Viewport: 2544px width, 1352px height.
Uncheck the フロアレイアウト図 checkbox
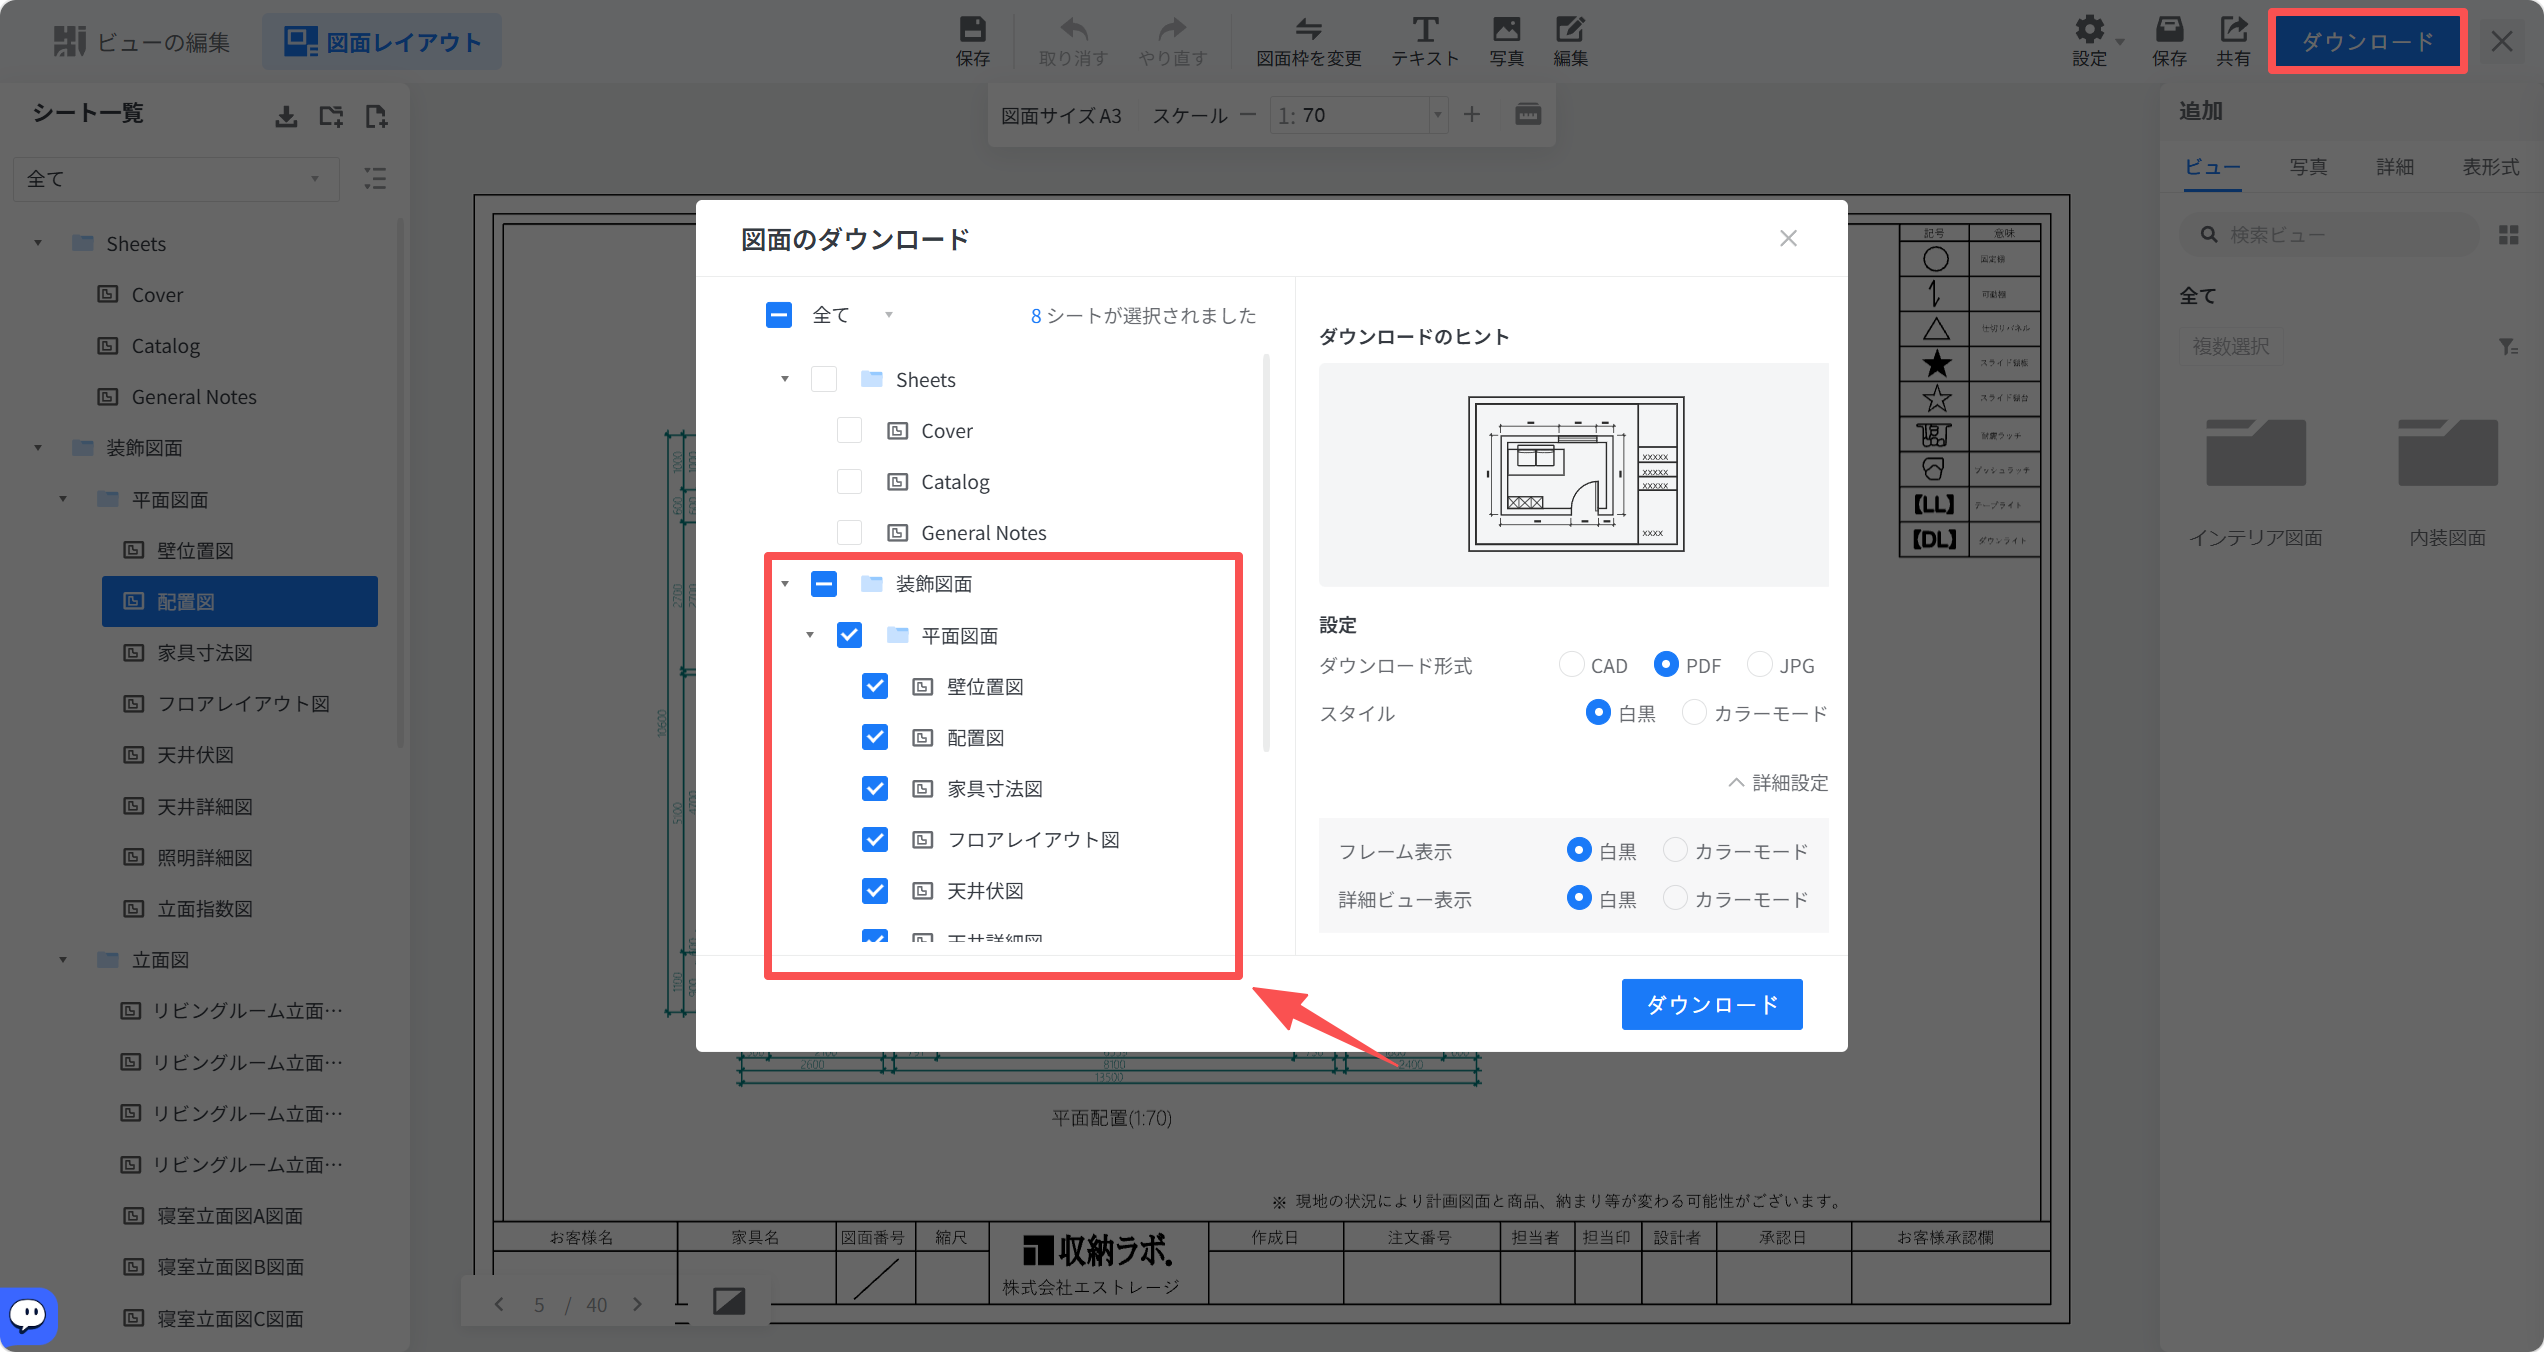click(x=875, y=840)
